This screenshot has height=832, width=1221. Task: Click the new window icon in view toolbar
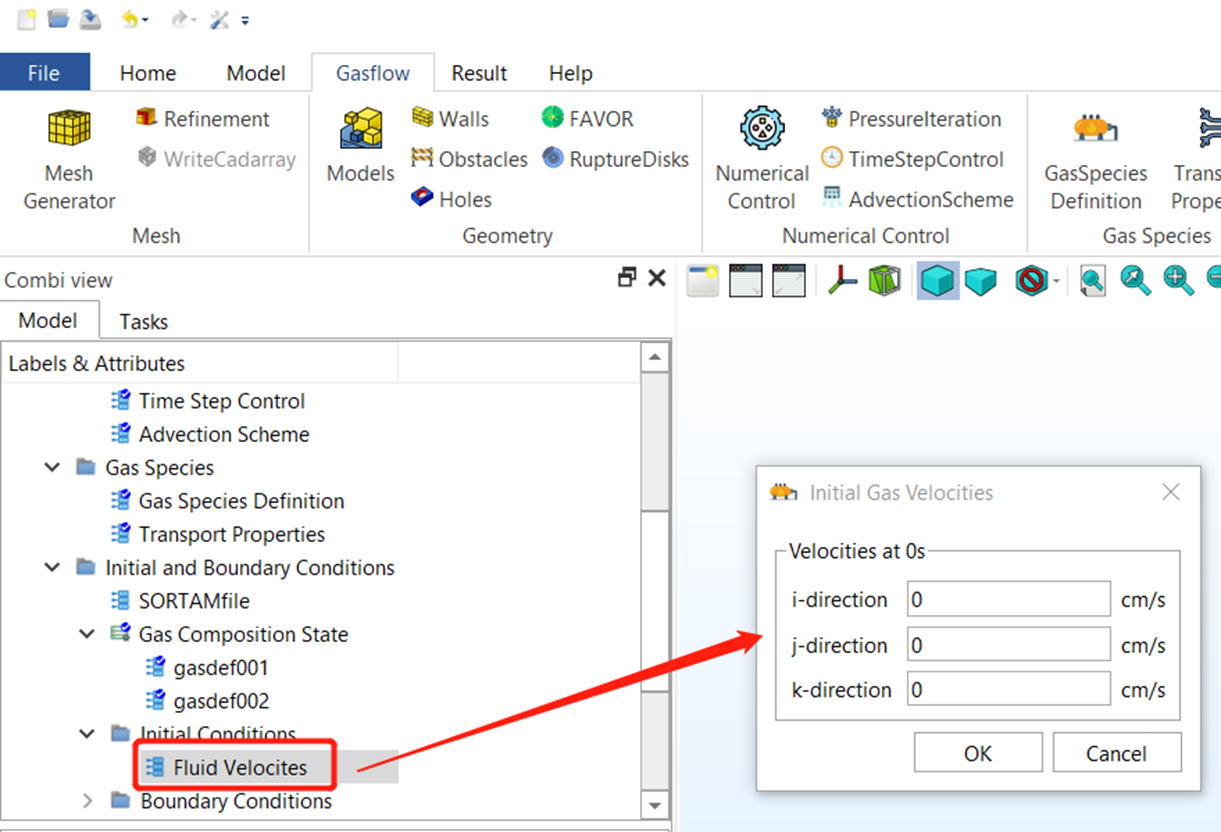(702, 280)
